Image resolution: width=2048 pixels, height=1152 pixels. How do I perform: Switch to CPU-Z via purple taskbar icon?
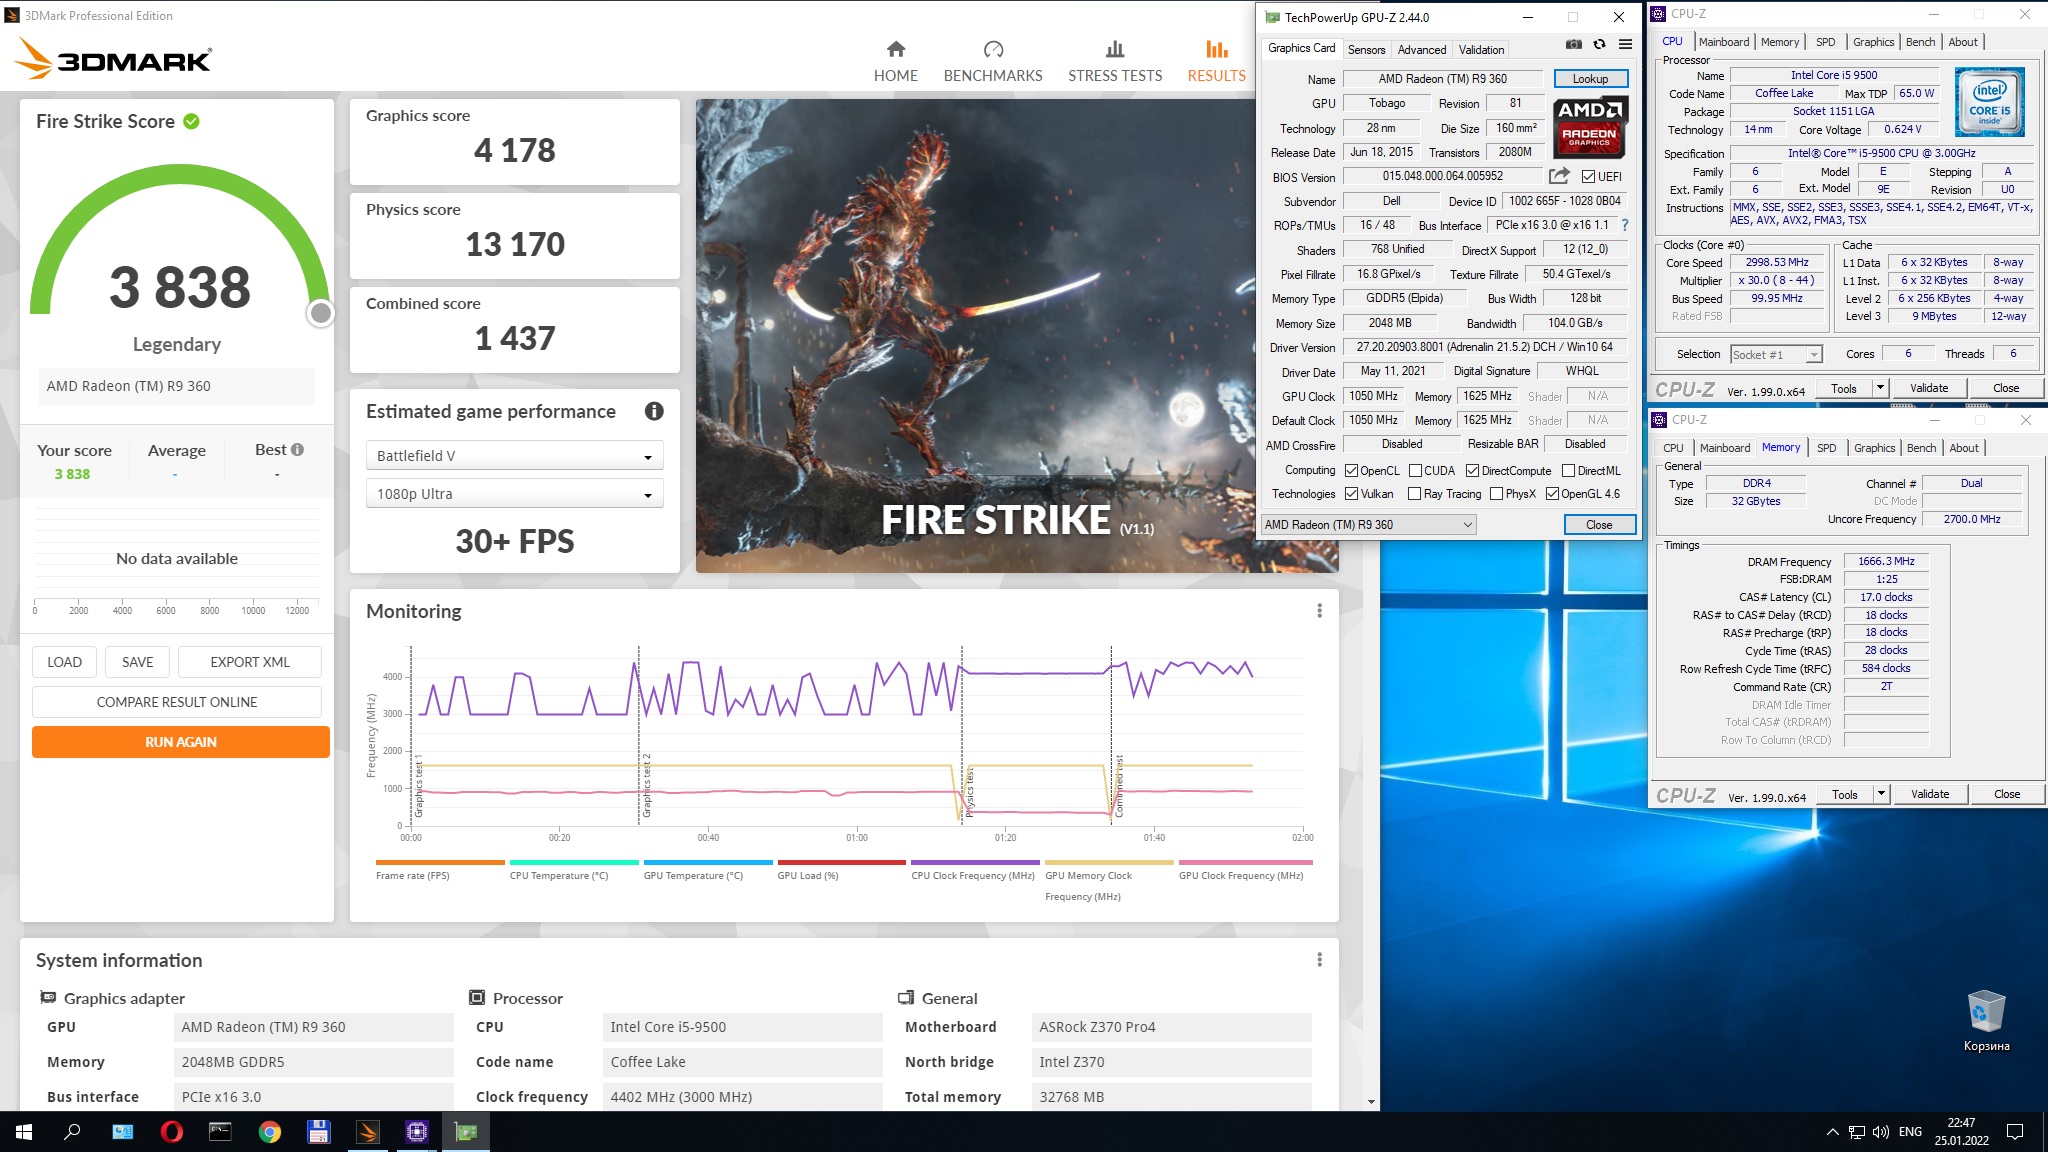click(x=416, y=1132)
